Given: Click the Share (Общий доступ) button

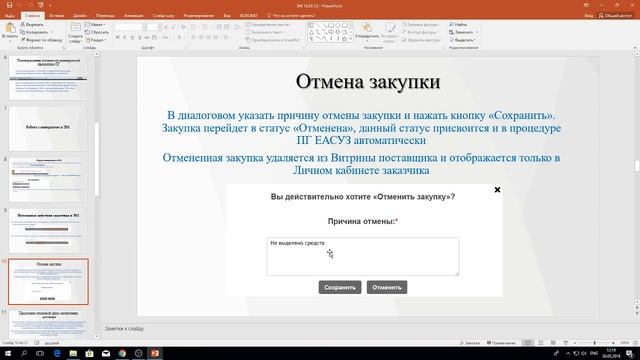Looking at the screenshot, I should (616, 16).
